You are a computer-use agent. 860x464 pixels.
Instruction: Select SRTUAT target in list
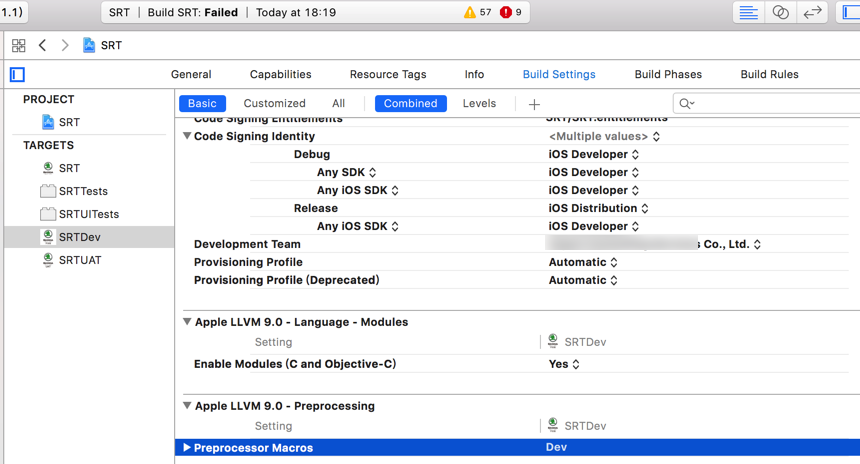point(79,260)
